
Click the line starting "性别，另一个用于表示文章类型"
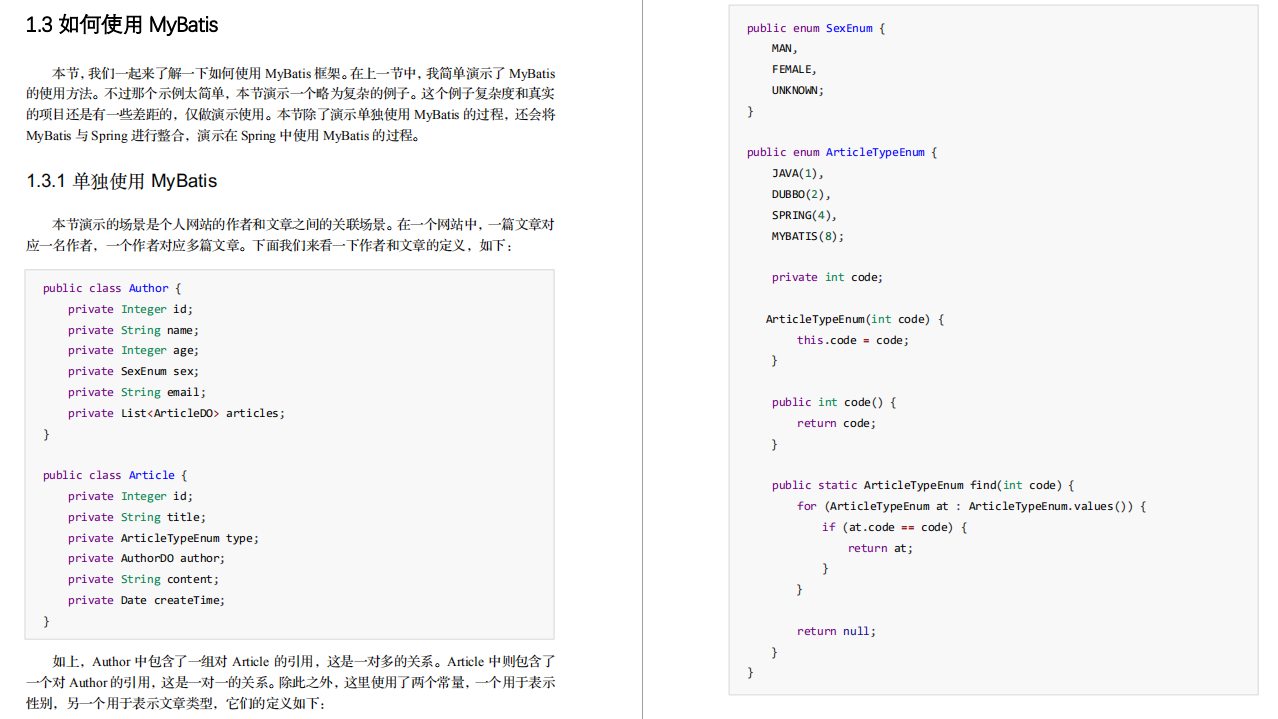[176, 703]
